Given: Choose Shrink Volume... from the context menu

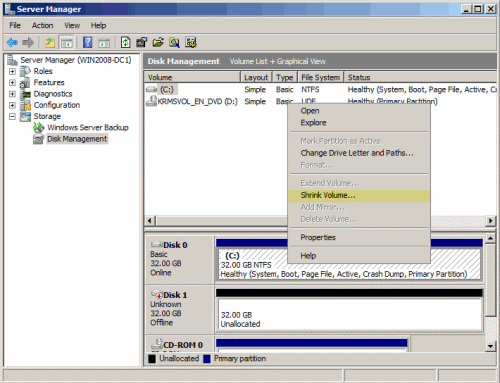Looking at the screenshot, I should 359,195.
